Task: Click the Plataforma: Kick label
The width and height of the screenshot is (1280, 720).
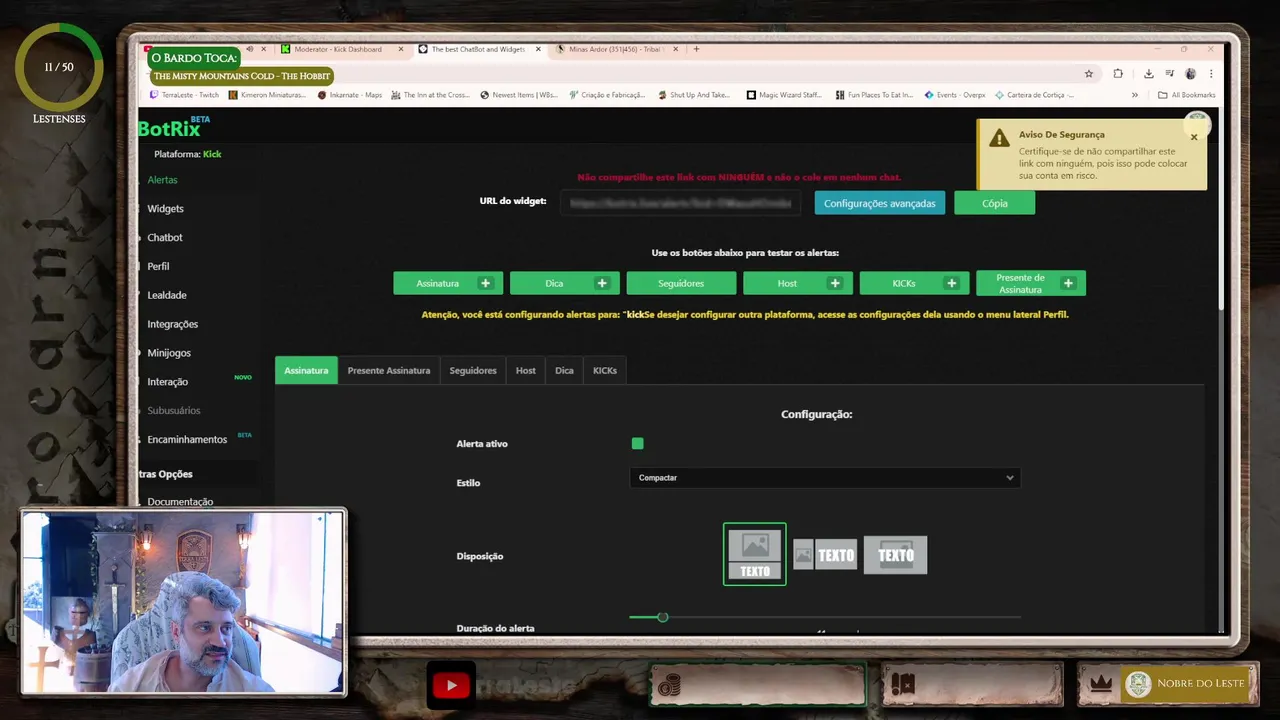Action: [188, 154]
